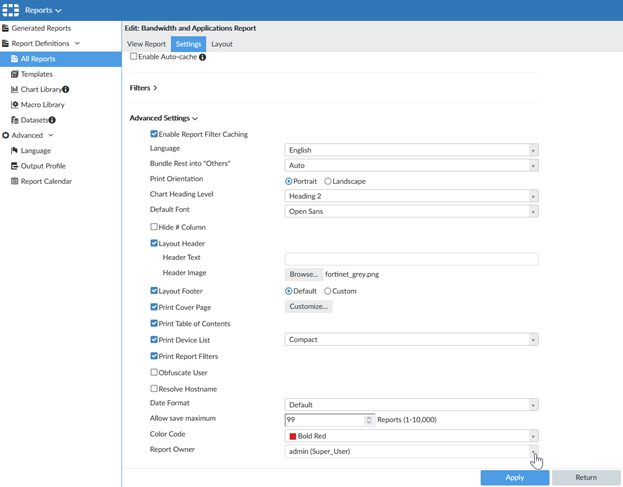Click the Datasets icon in sidebar

[14, 120]
